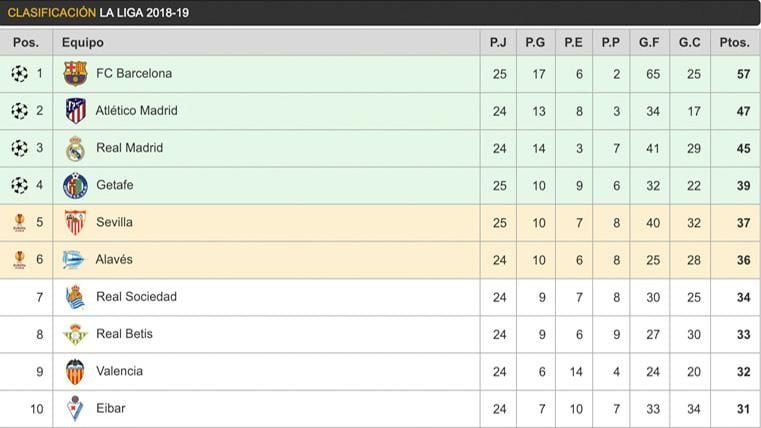The width and height of the screenshot is (761, 428).
Task: Click the Clasificación La Liga 2018-19 title
Action: (97, 13)
